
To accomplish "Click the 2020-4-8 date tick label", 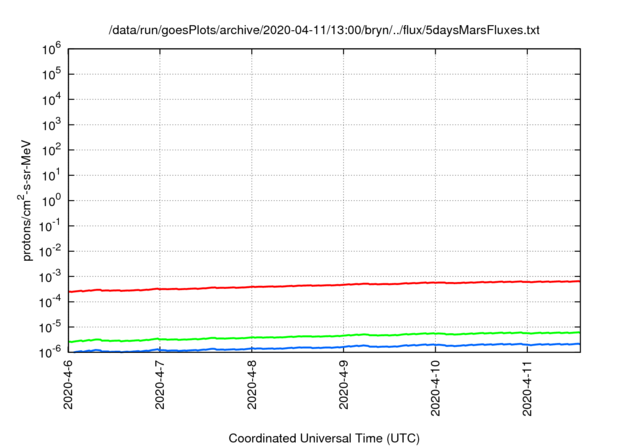I will pos(252,384).
